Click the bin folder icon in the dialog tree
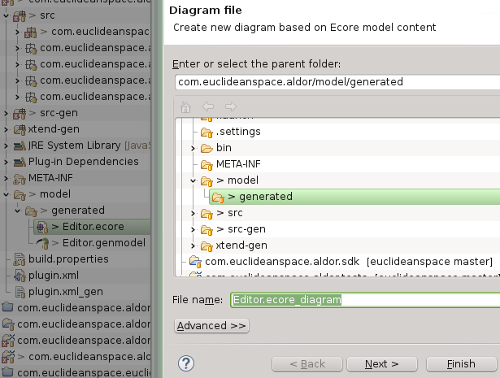 207,148
